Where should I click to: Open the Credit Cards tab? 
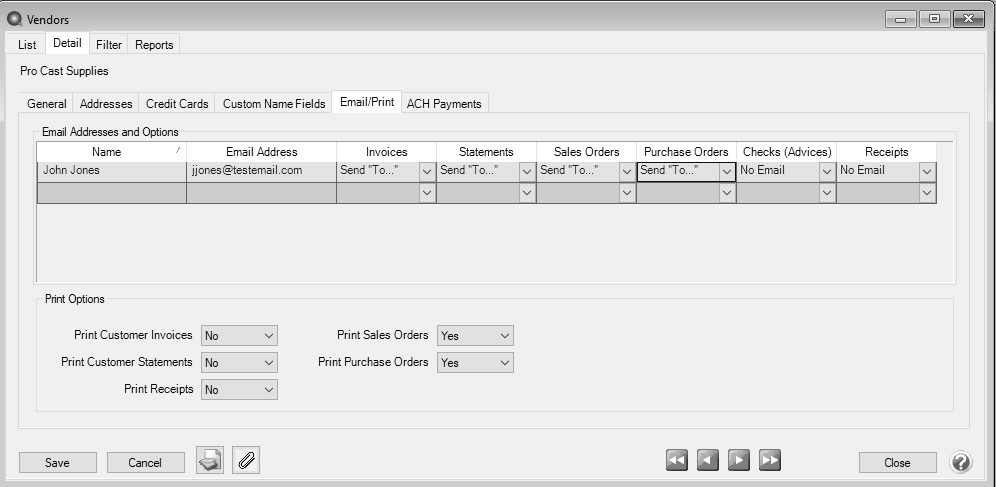(x=177, y=103)
